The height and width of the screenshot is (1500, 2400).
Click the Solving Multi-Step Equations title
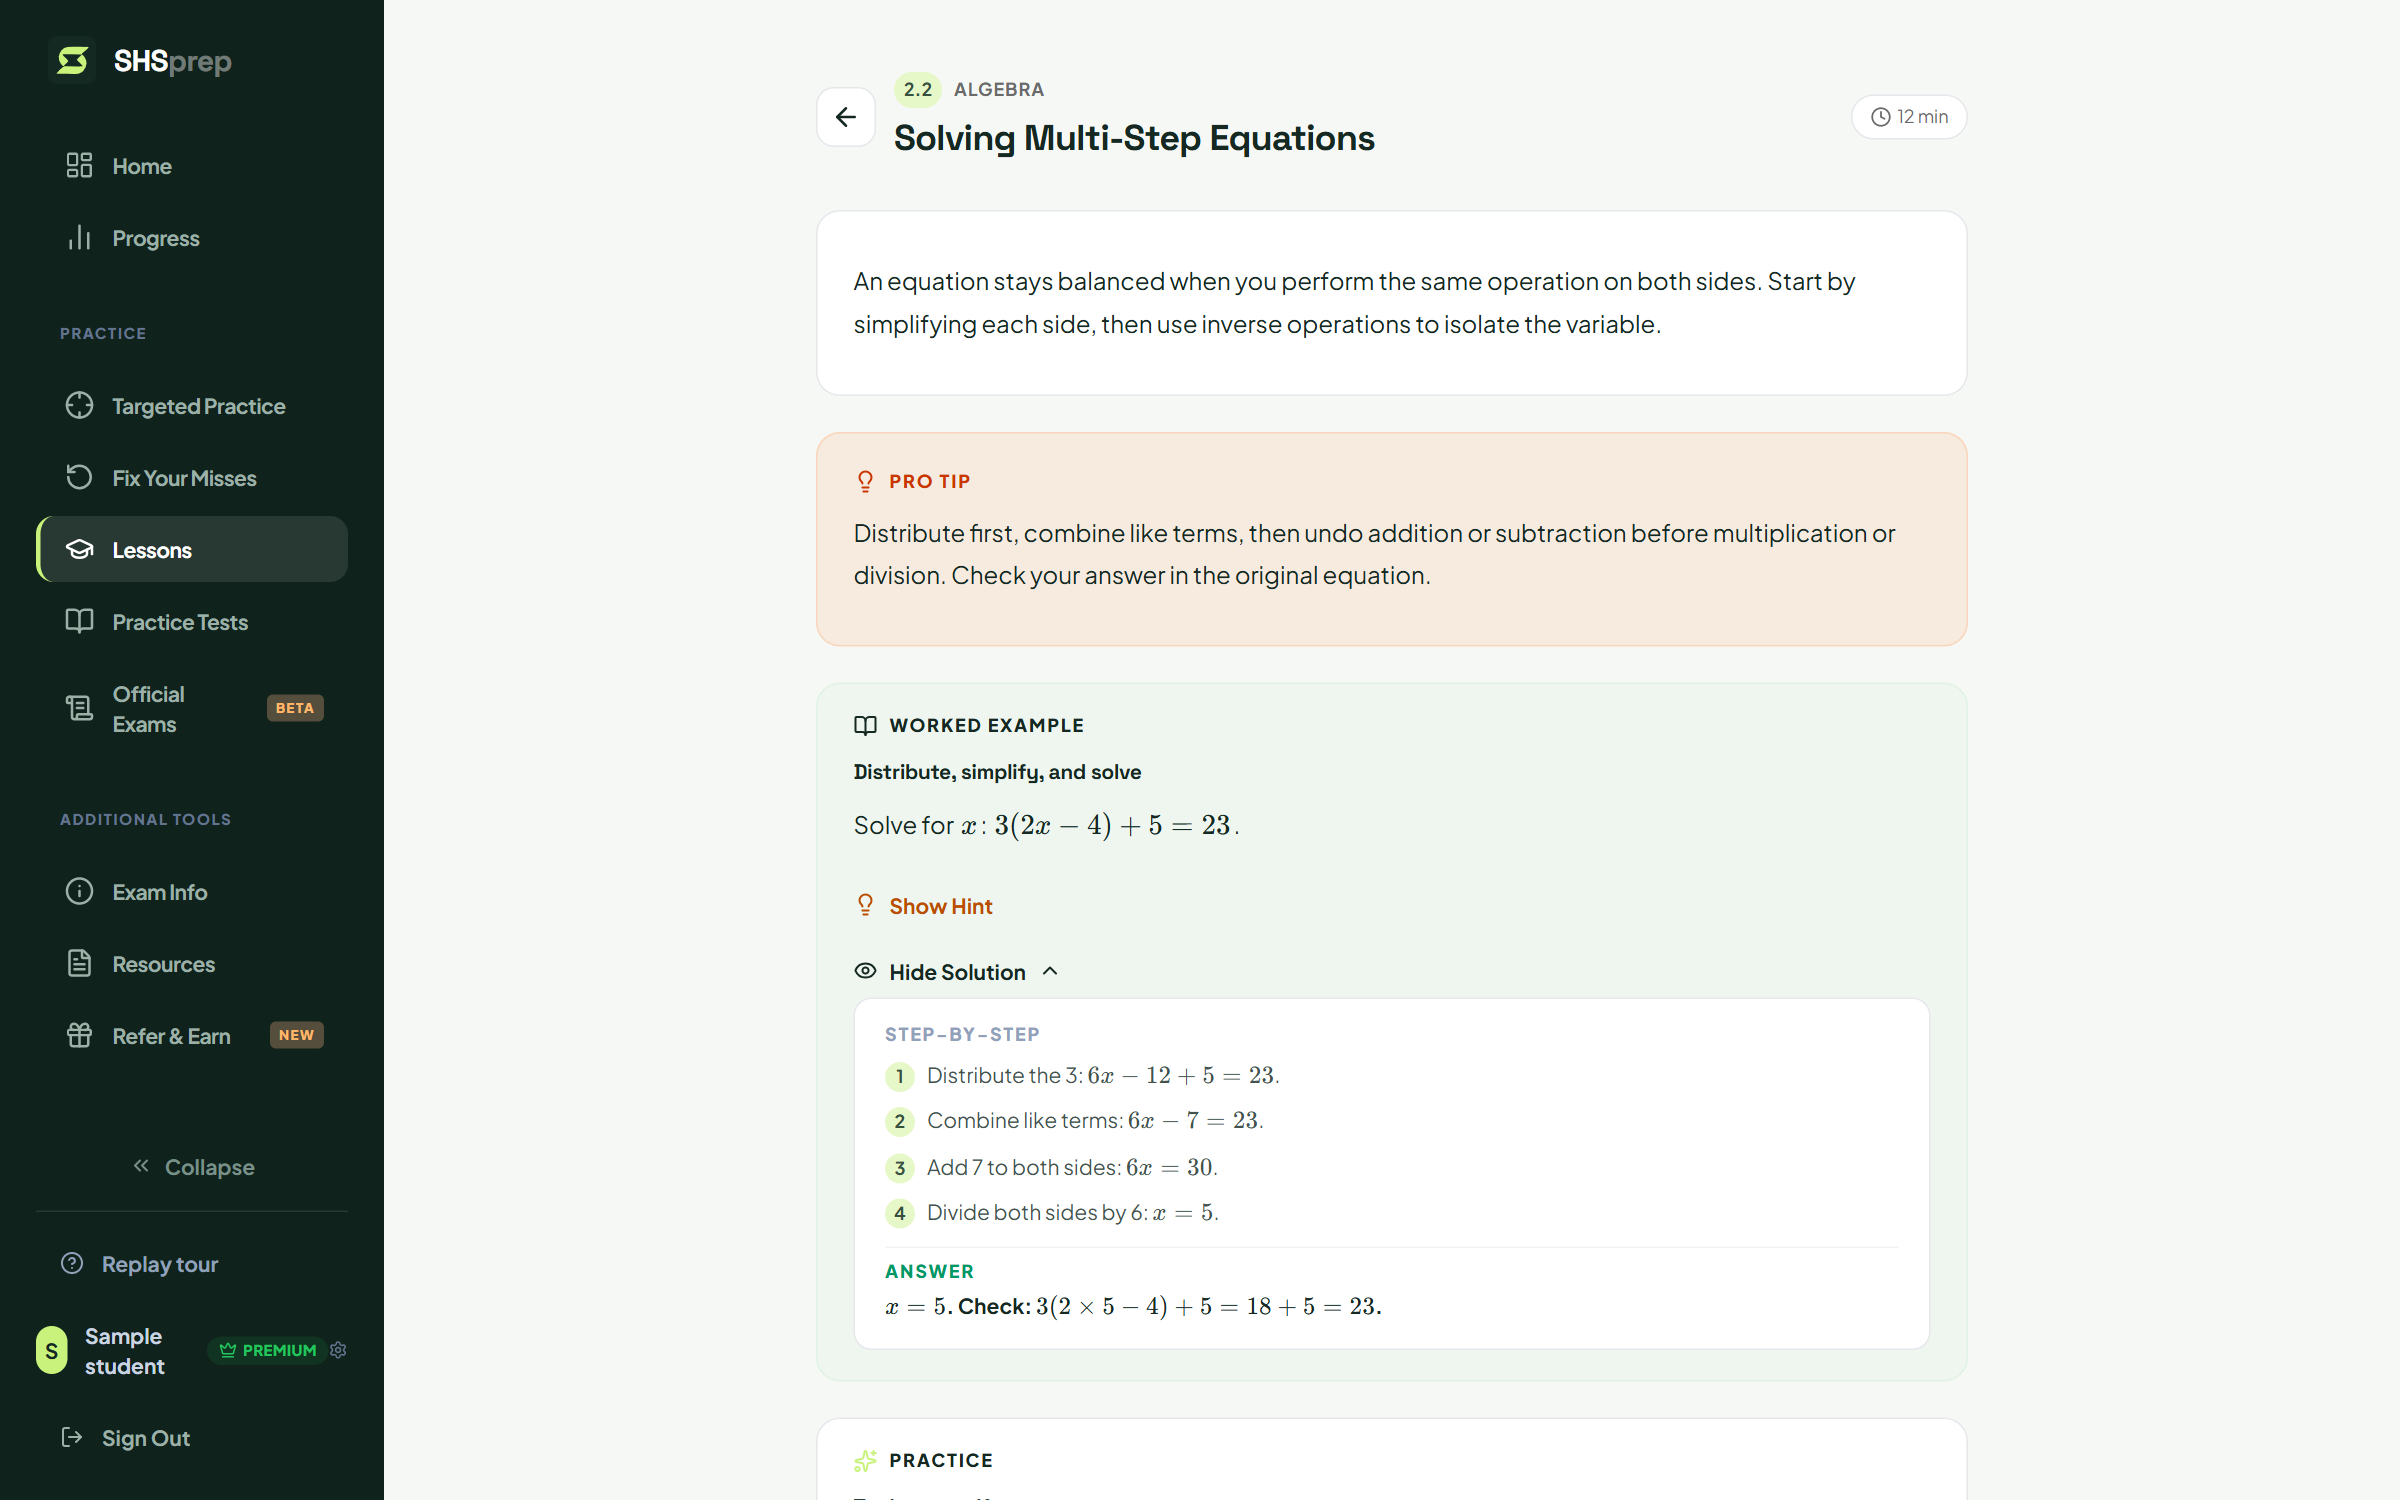(1134, 138)
